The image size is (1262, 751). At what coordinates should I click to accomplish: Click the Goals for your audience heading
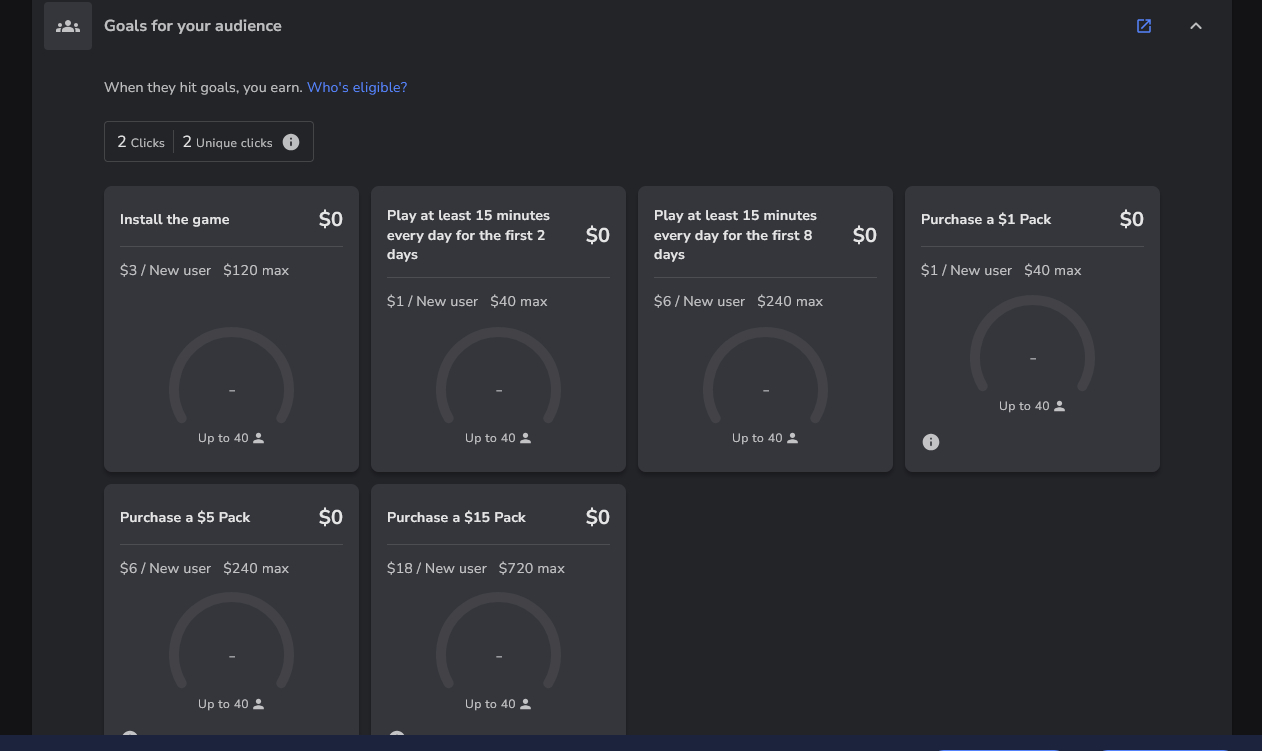pyautogui.click(x=193, y=26)
